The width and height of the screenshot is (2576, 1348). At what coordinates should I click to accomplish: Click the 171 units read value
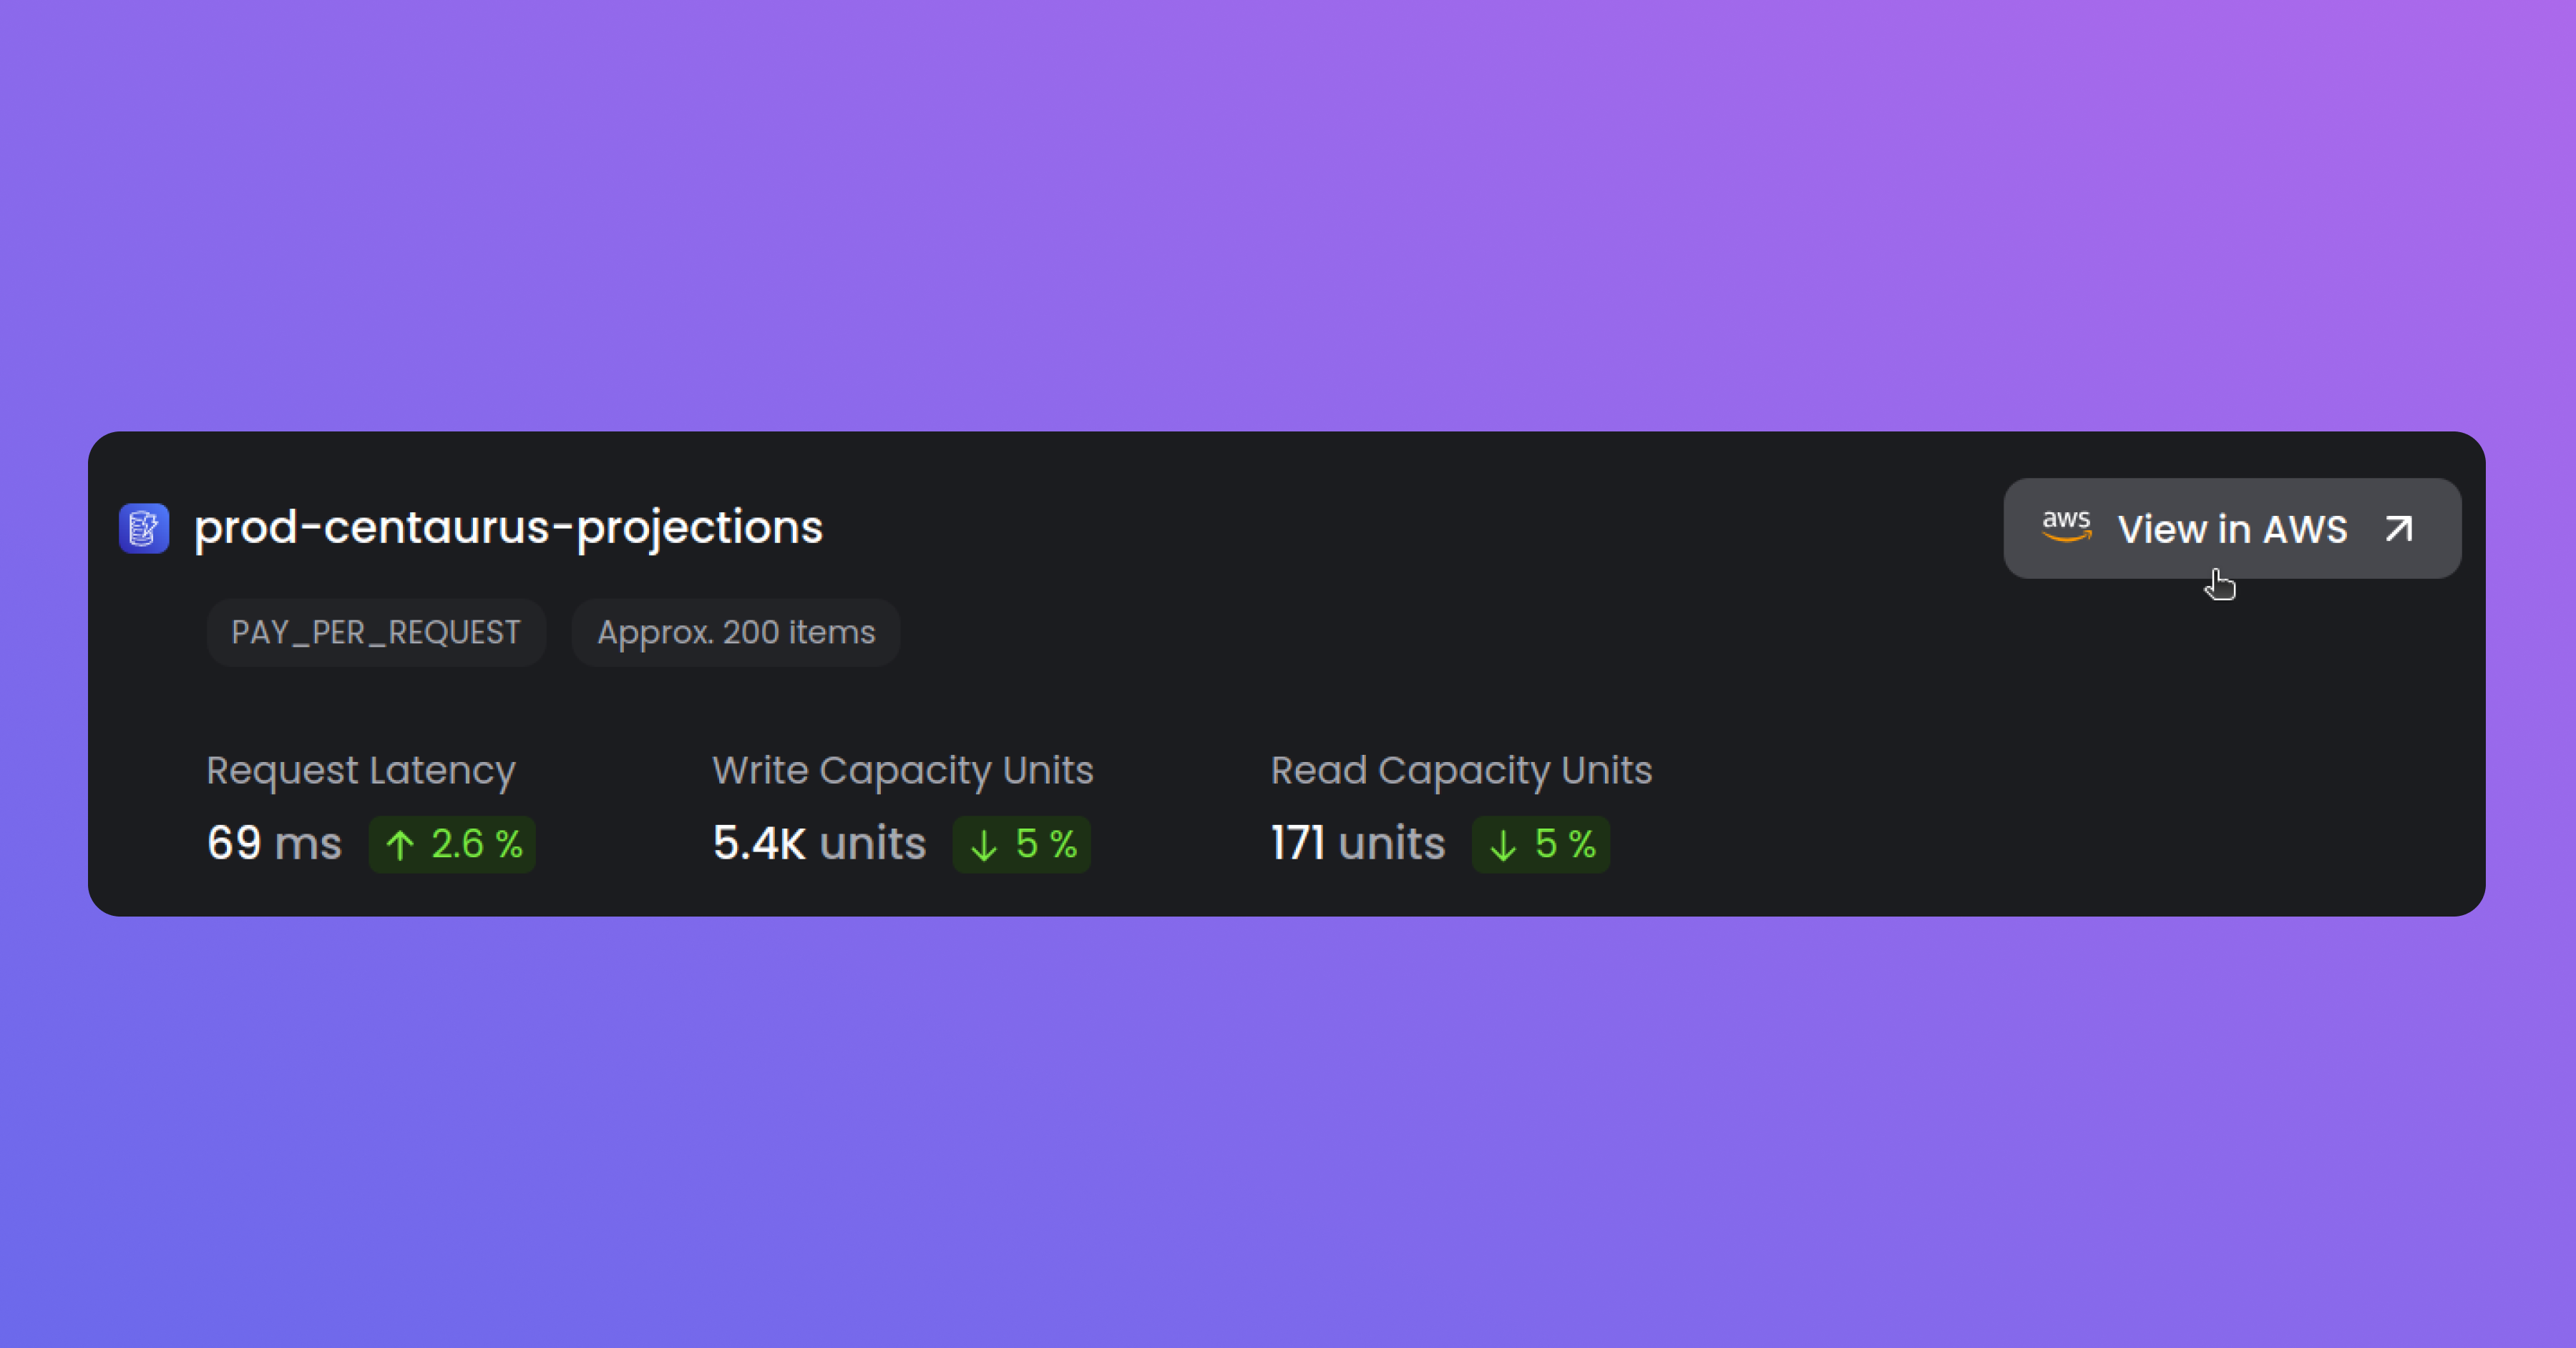pos(1357,844)
